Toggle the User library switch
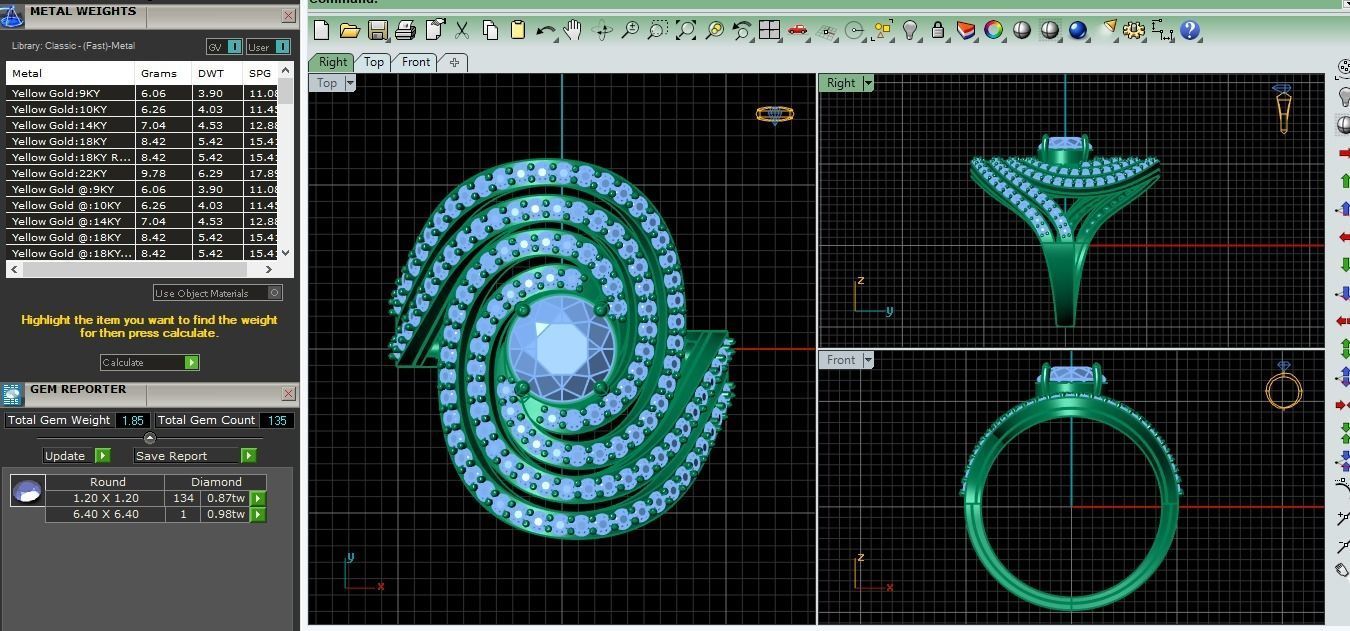The image size is (1350, 631). (268, 46)
